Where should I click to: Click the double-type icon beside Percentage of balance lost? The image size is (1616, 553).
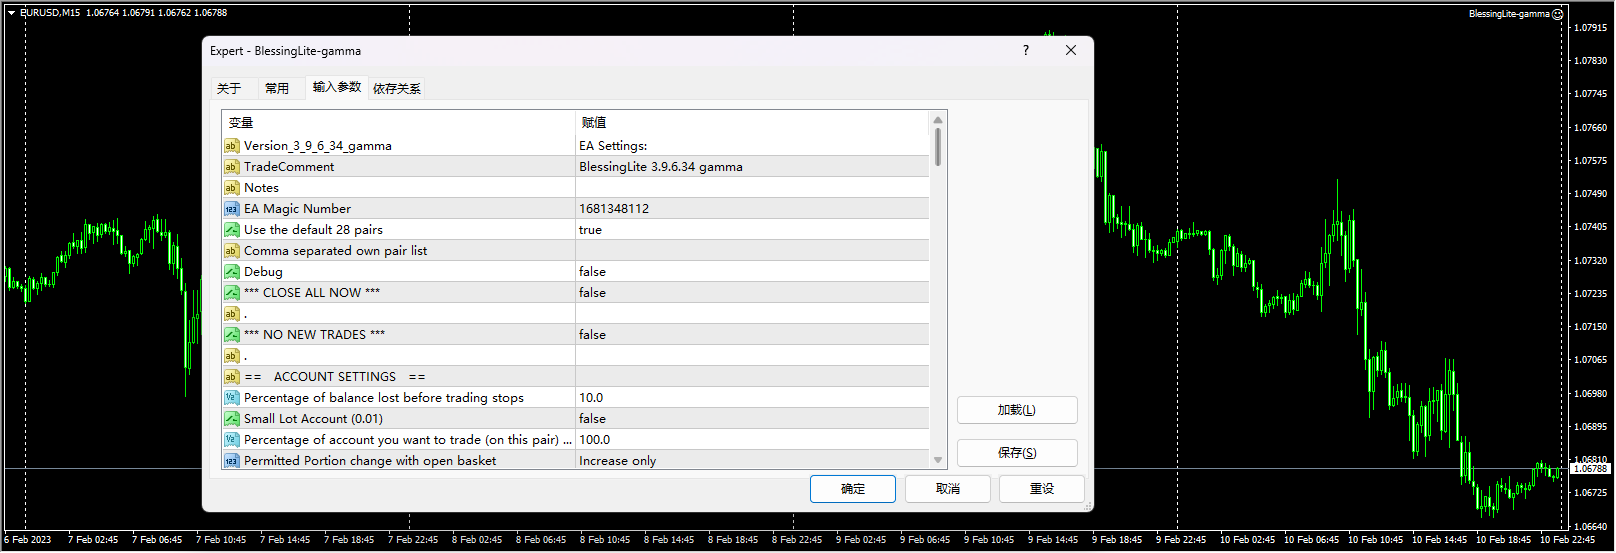pos(231,398)
